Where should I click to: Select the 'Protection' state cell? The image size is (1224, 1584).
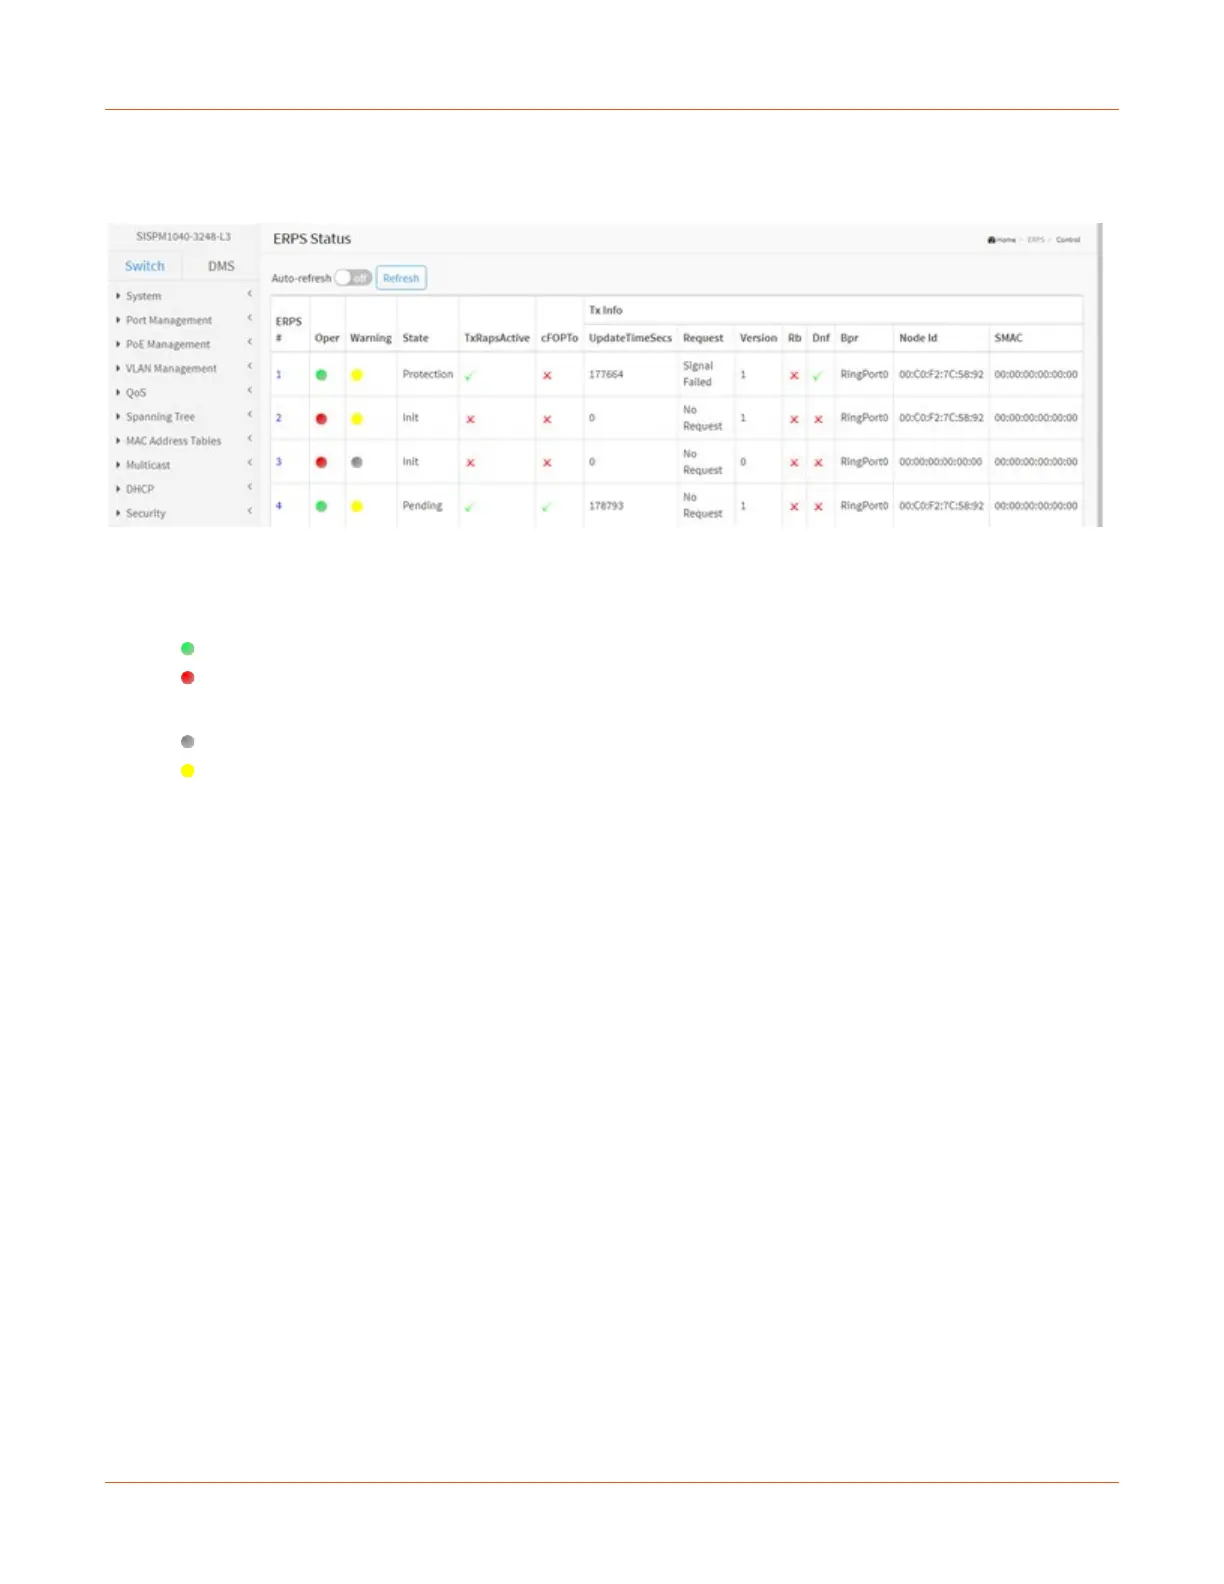(427, 374)
